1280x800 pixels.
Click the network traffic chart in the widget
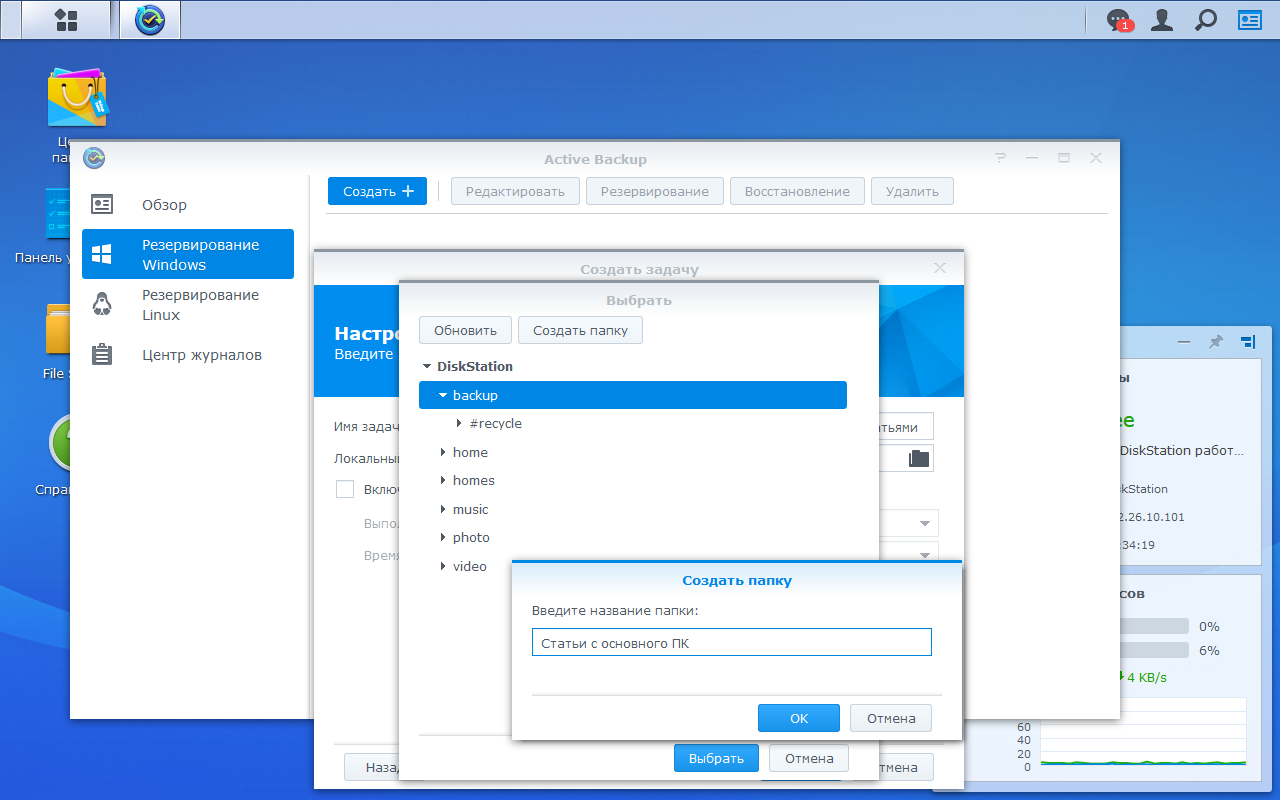(1144, 732)
